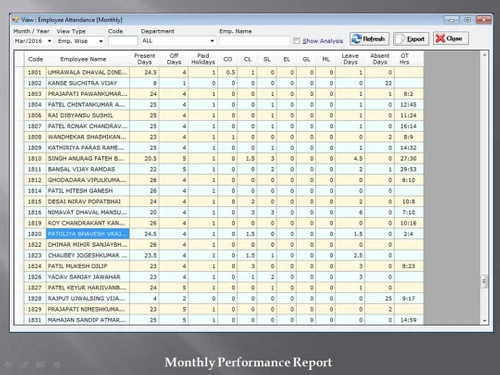Click the previous slide arrow icon
The width and height of the screenshot is (500, 375).
point(8,365)
